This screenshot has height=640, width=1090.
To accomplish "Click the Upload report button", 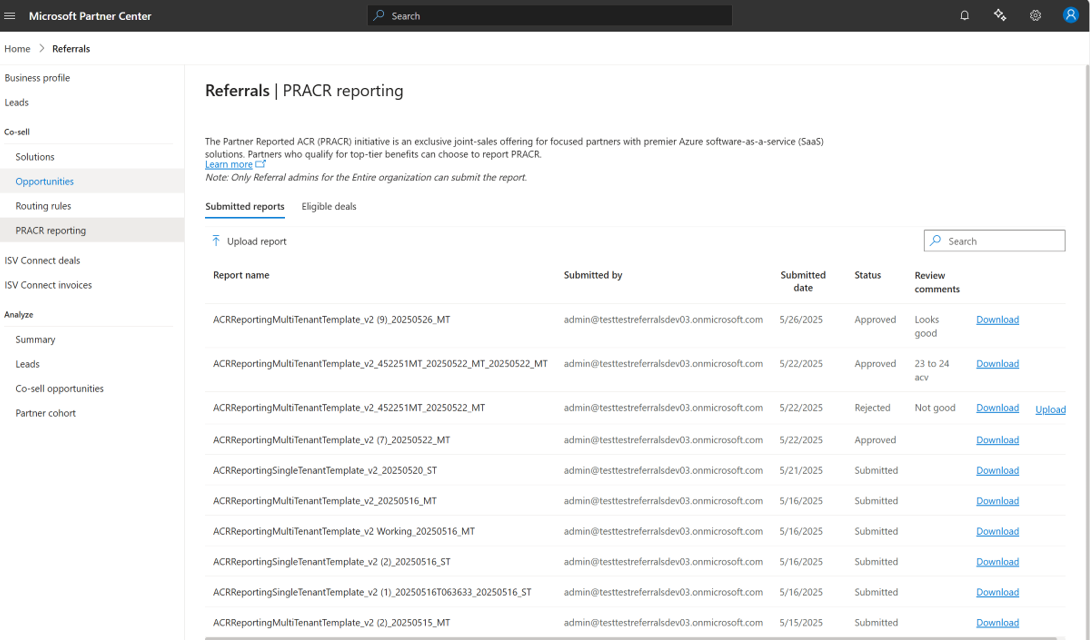I will coord(249,241).
